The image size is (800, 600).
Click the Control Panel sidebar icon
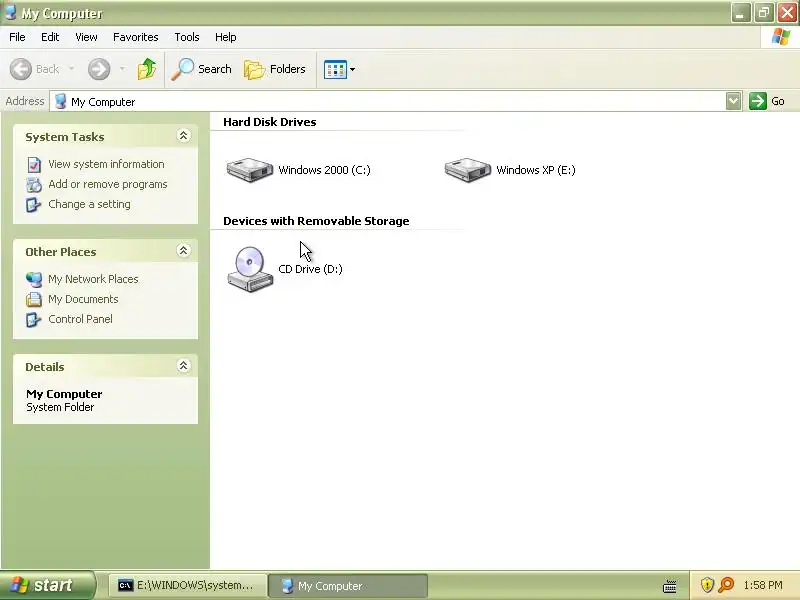34,319
